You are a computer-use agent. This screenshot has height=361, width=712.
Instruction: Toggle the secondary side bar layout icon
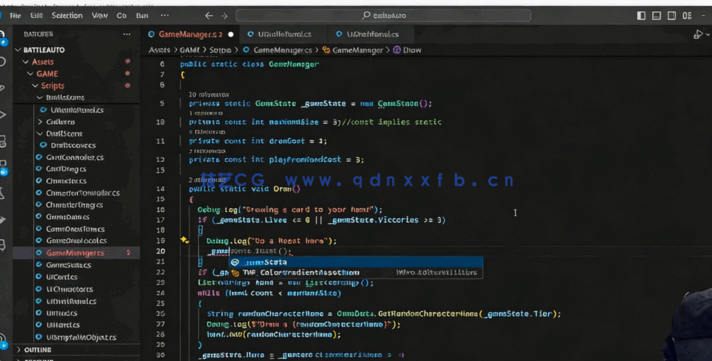[x=672, y=15]
